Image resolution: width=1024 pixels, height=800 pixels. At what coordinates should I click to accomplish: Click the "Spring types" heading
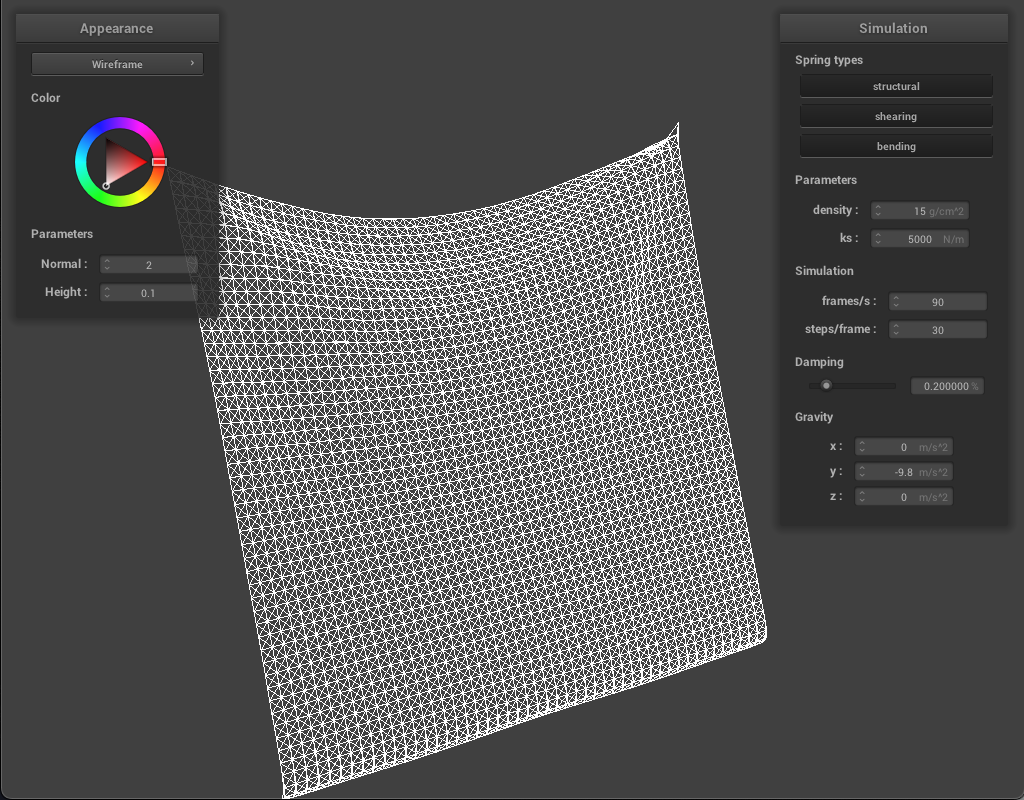point(829,59)
